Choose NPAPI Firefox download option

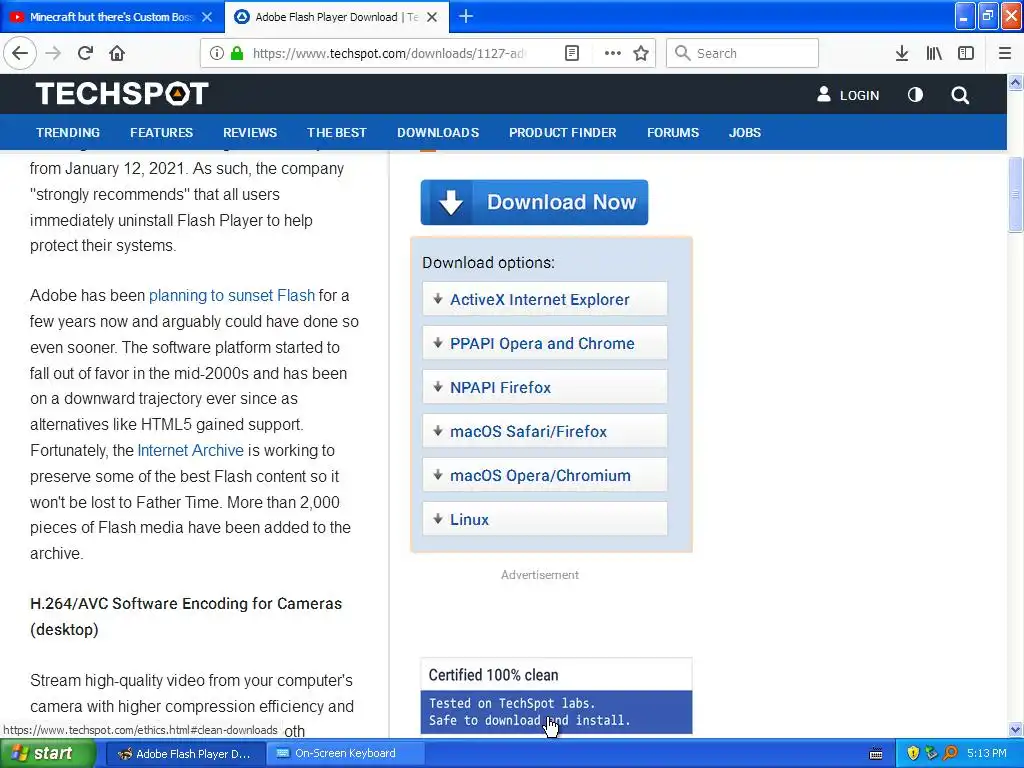click(x=545, y=387)
